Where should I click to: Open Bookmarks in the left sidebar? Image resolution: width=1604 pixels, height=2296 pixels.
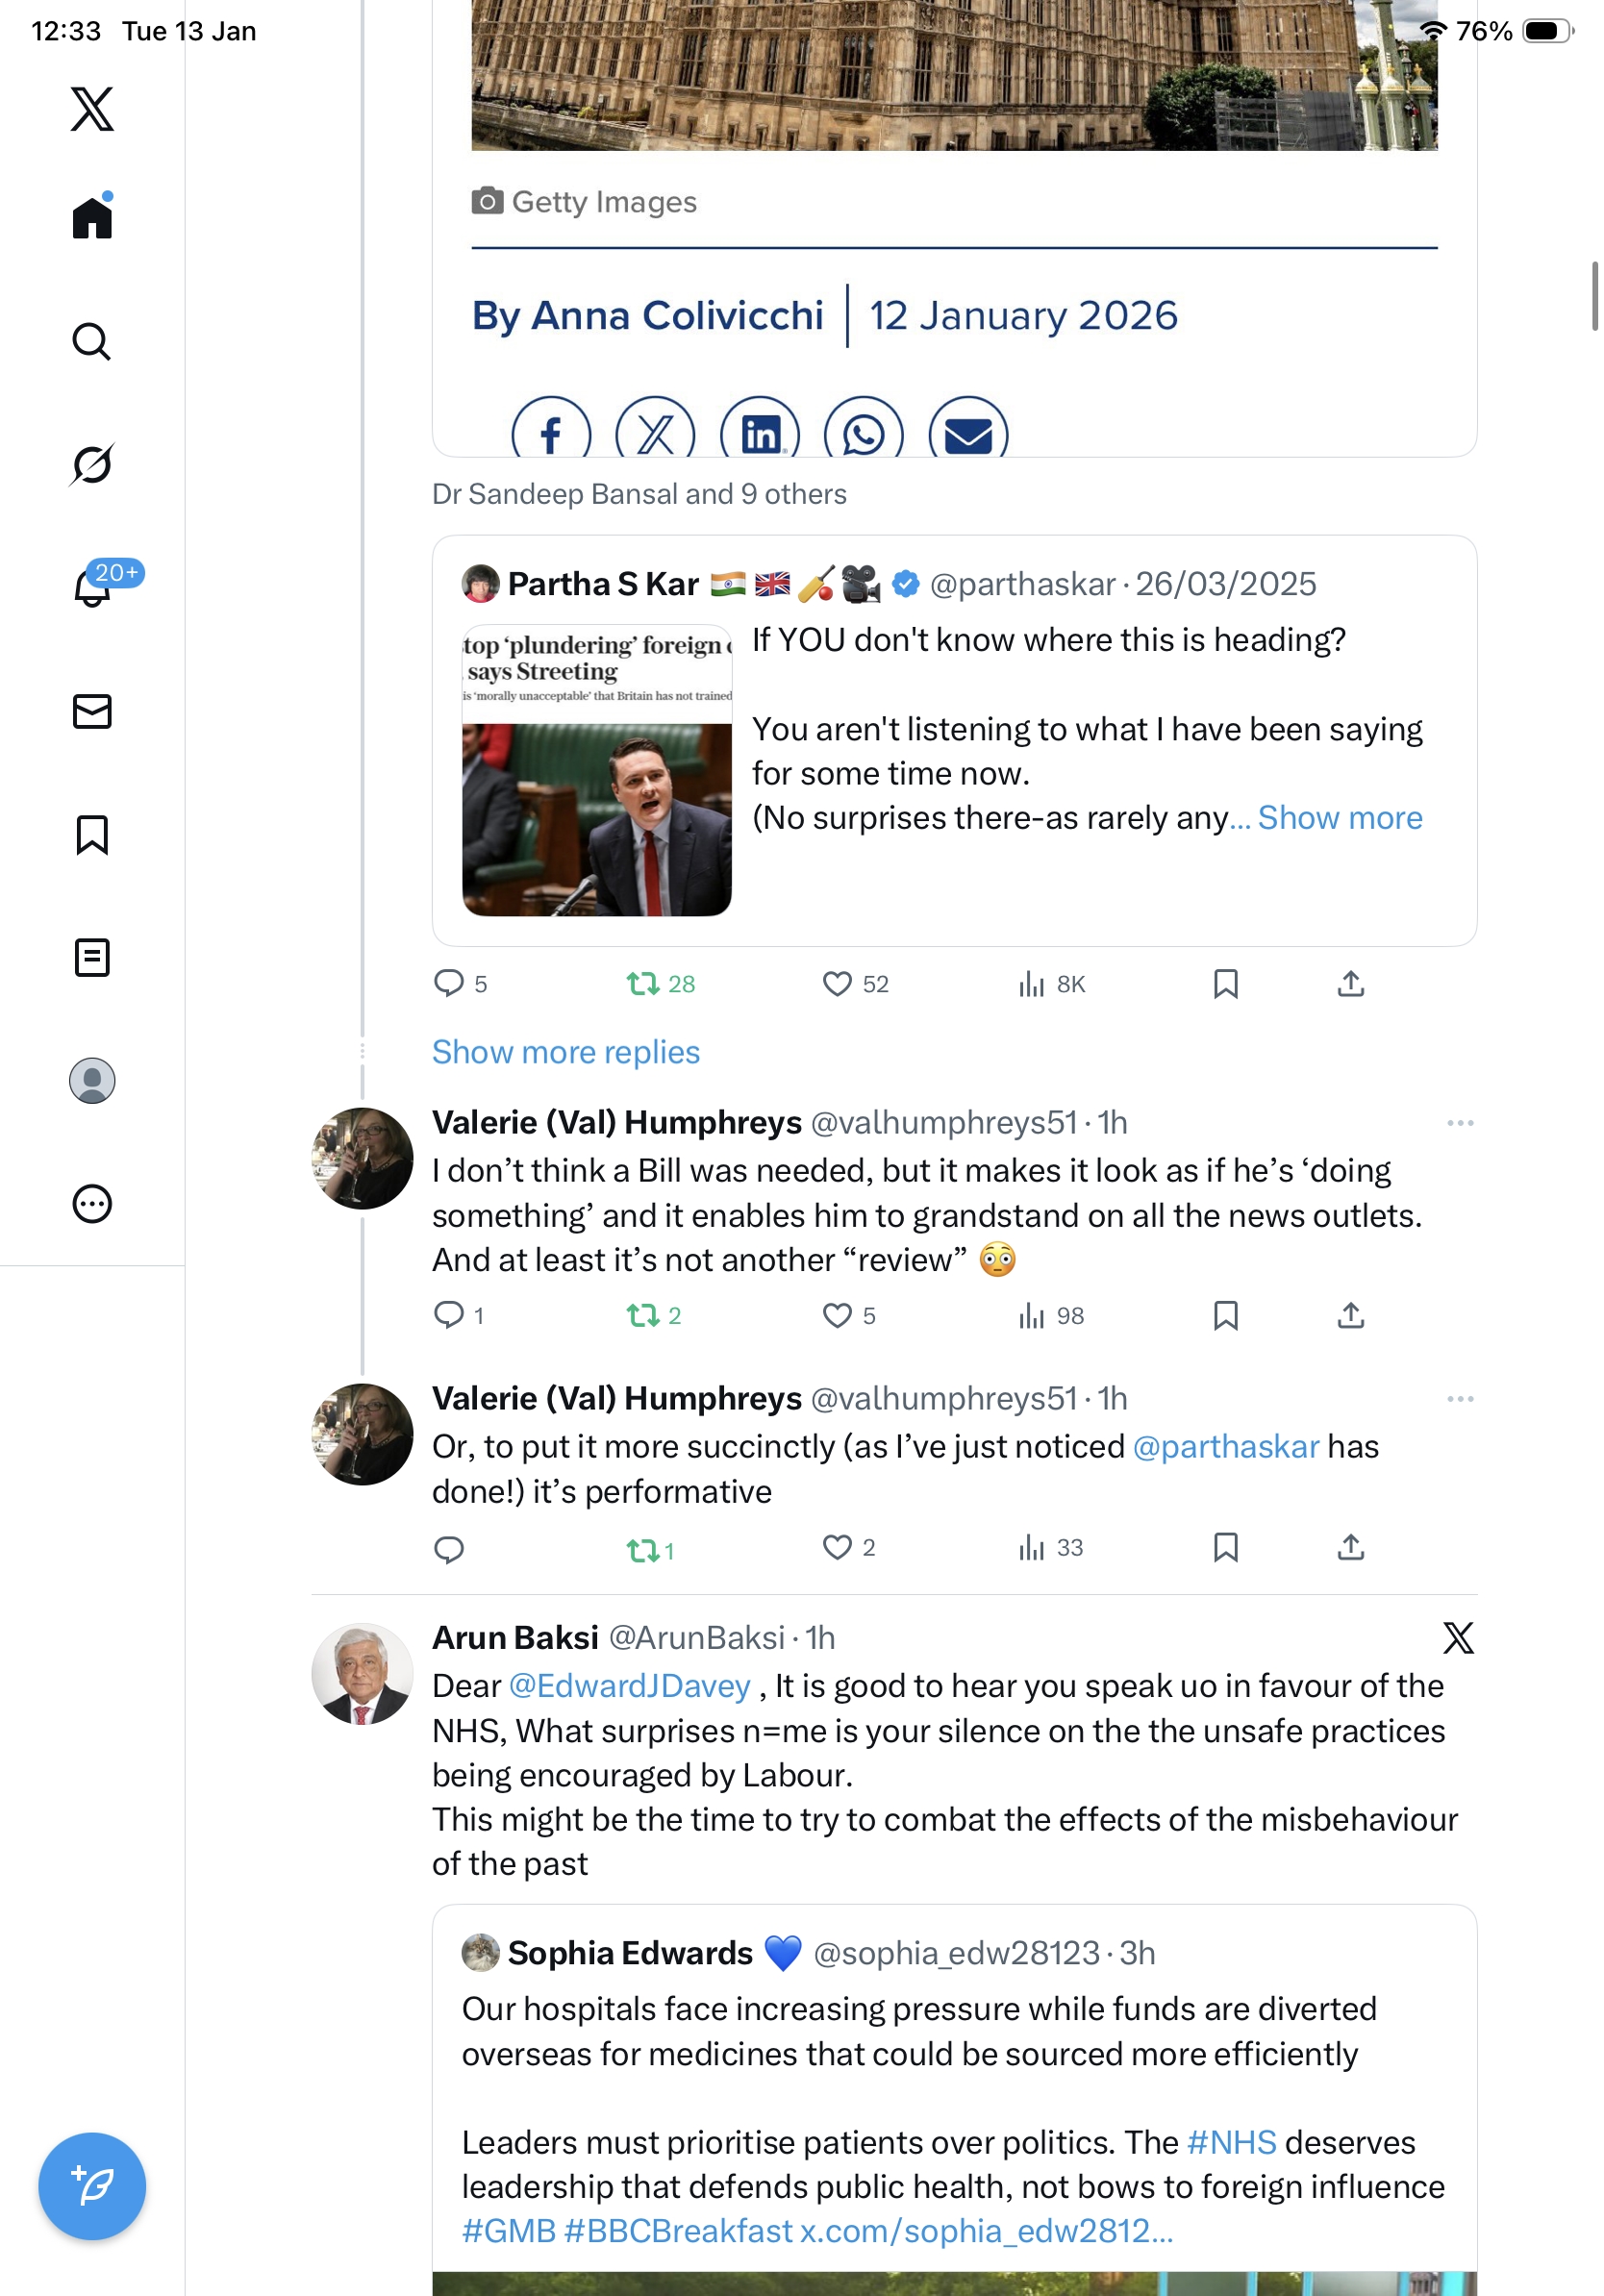tap(92, 834)
